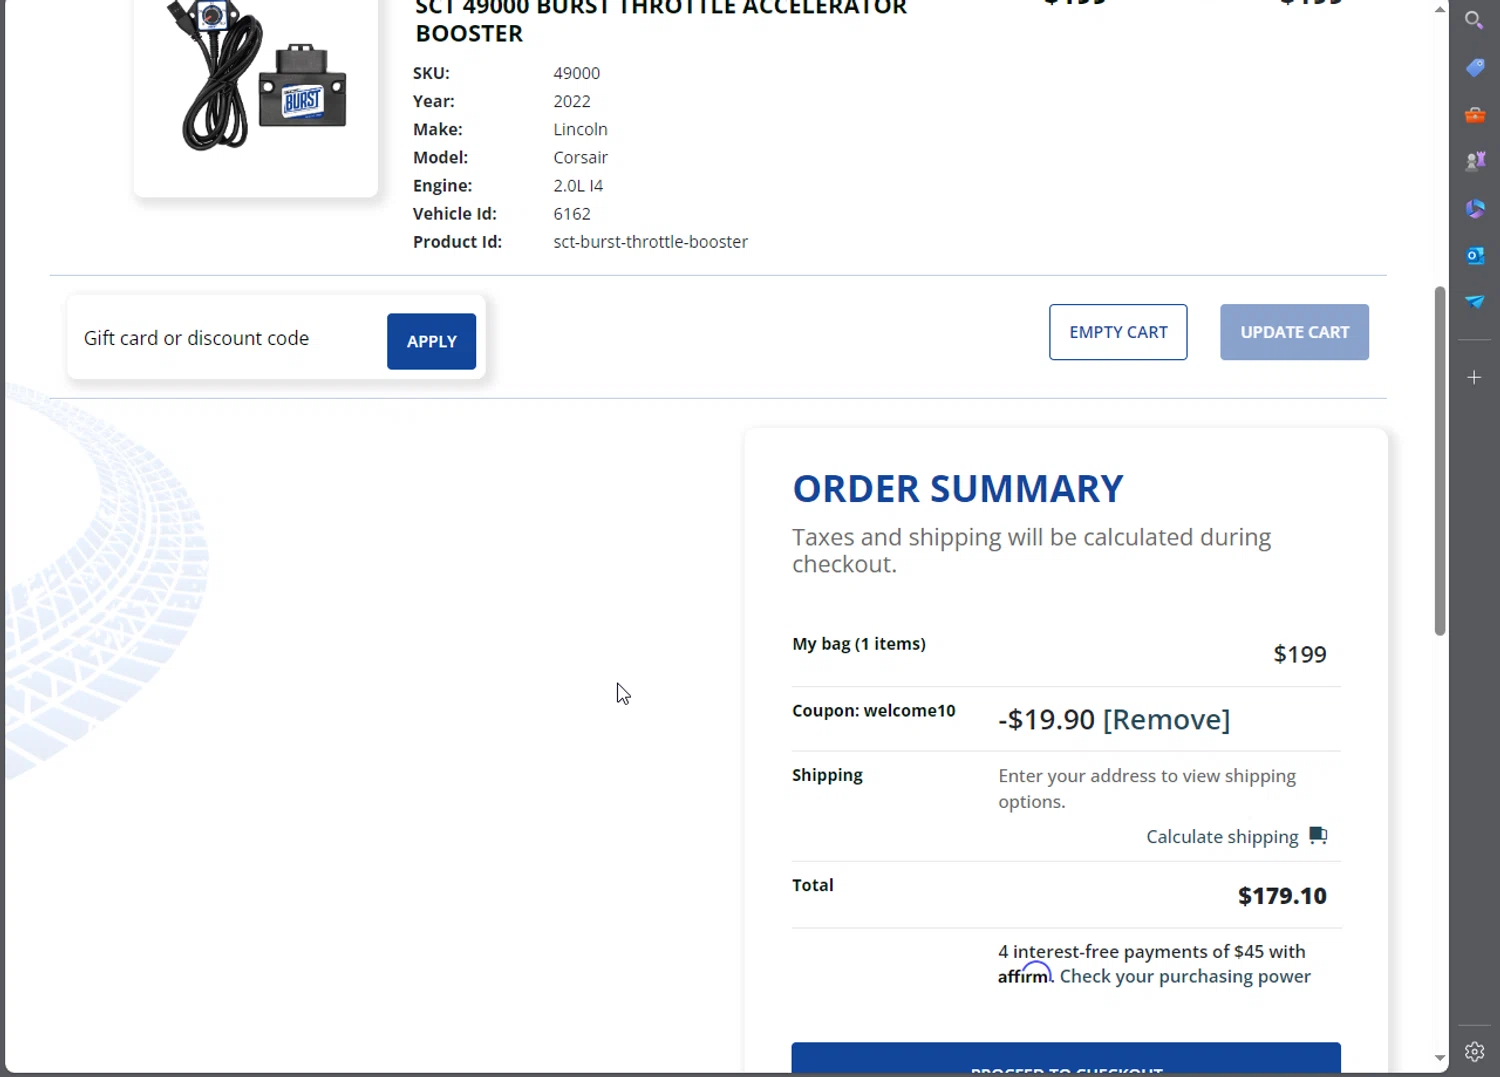Open the red toolbox sidebar icon
The height and width of the screenshot is (1077, 1500).
pyautogui.click(x=1474, y=115)
